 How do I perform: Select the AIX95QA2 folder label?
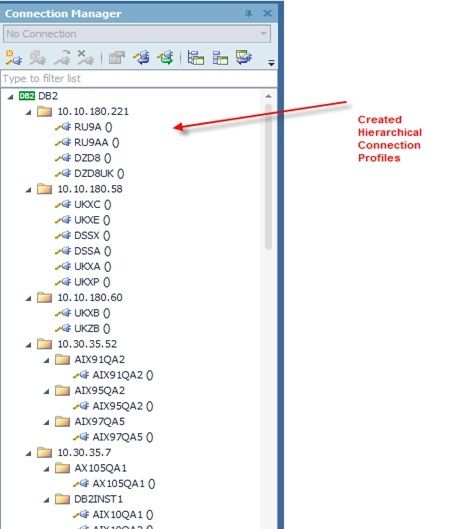tap(100, 391)
